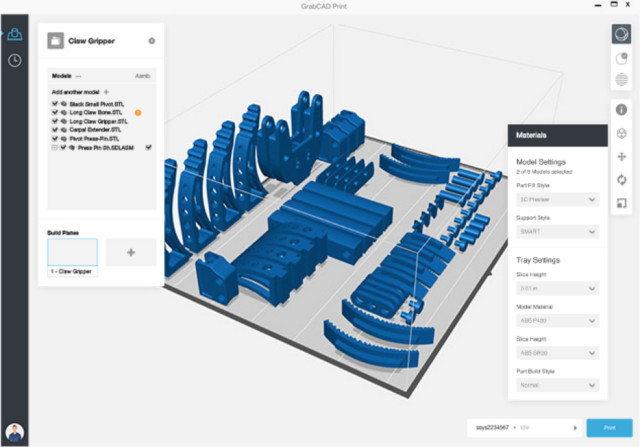Image resolution: width=640 pixels, height=447 pixels.
Task: Select the project tray icon in left sidebar
Action: point(15,34)
